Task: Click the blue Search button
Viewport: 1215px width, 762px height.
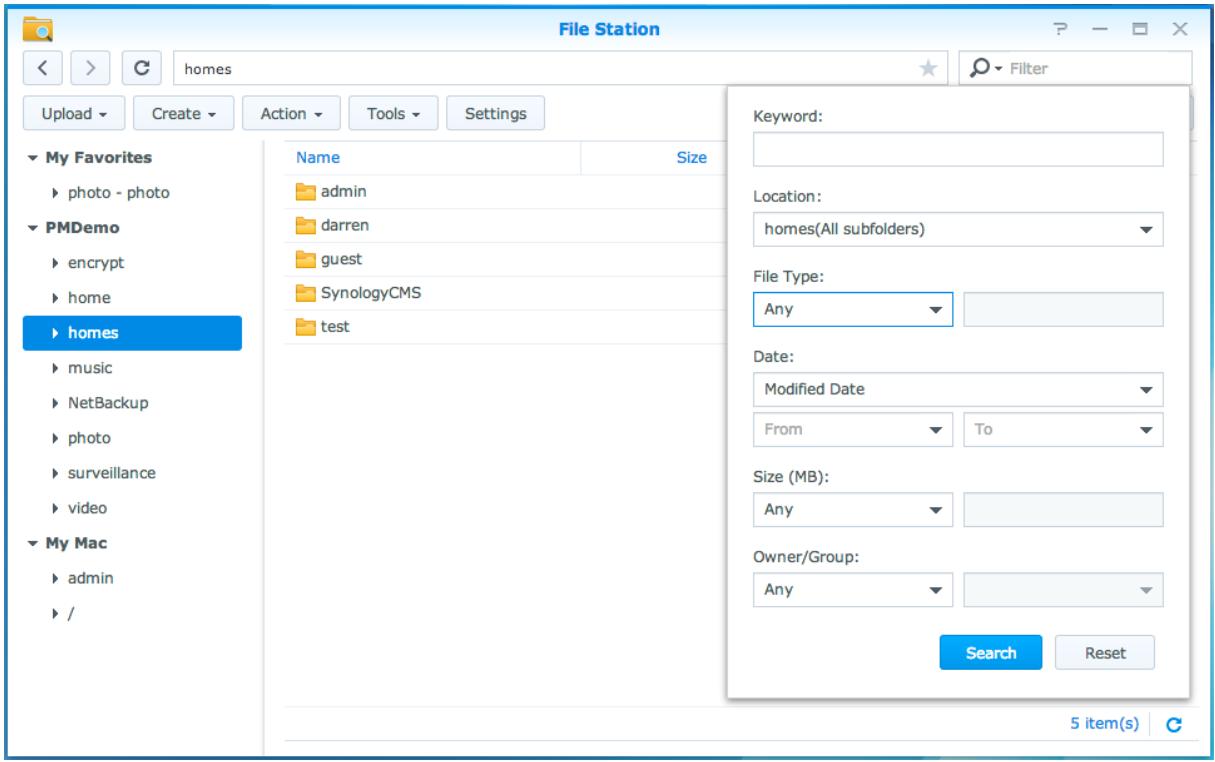Action: tap(991, 653)
